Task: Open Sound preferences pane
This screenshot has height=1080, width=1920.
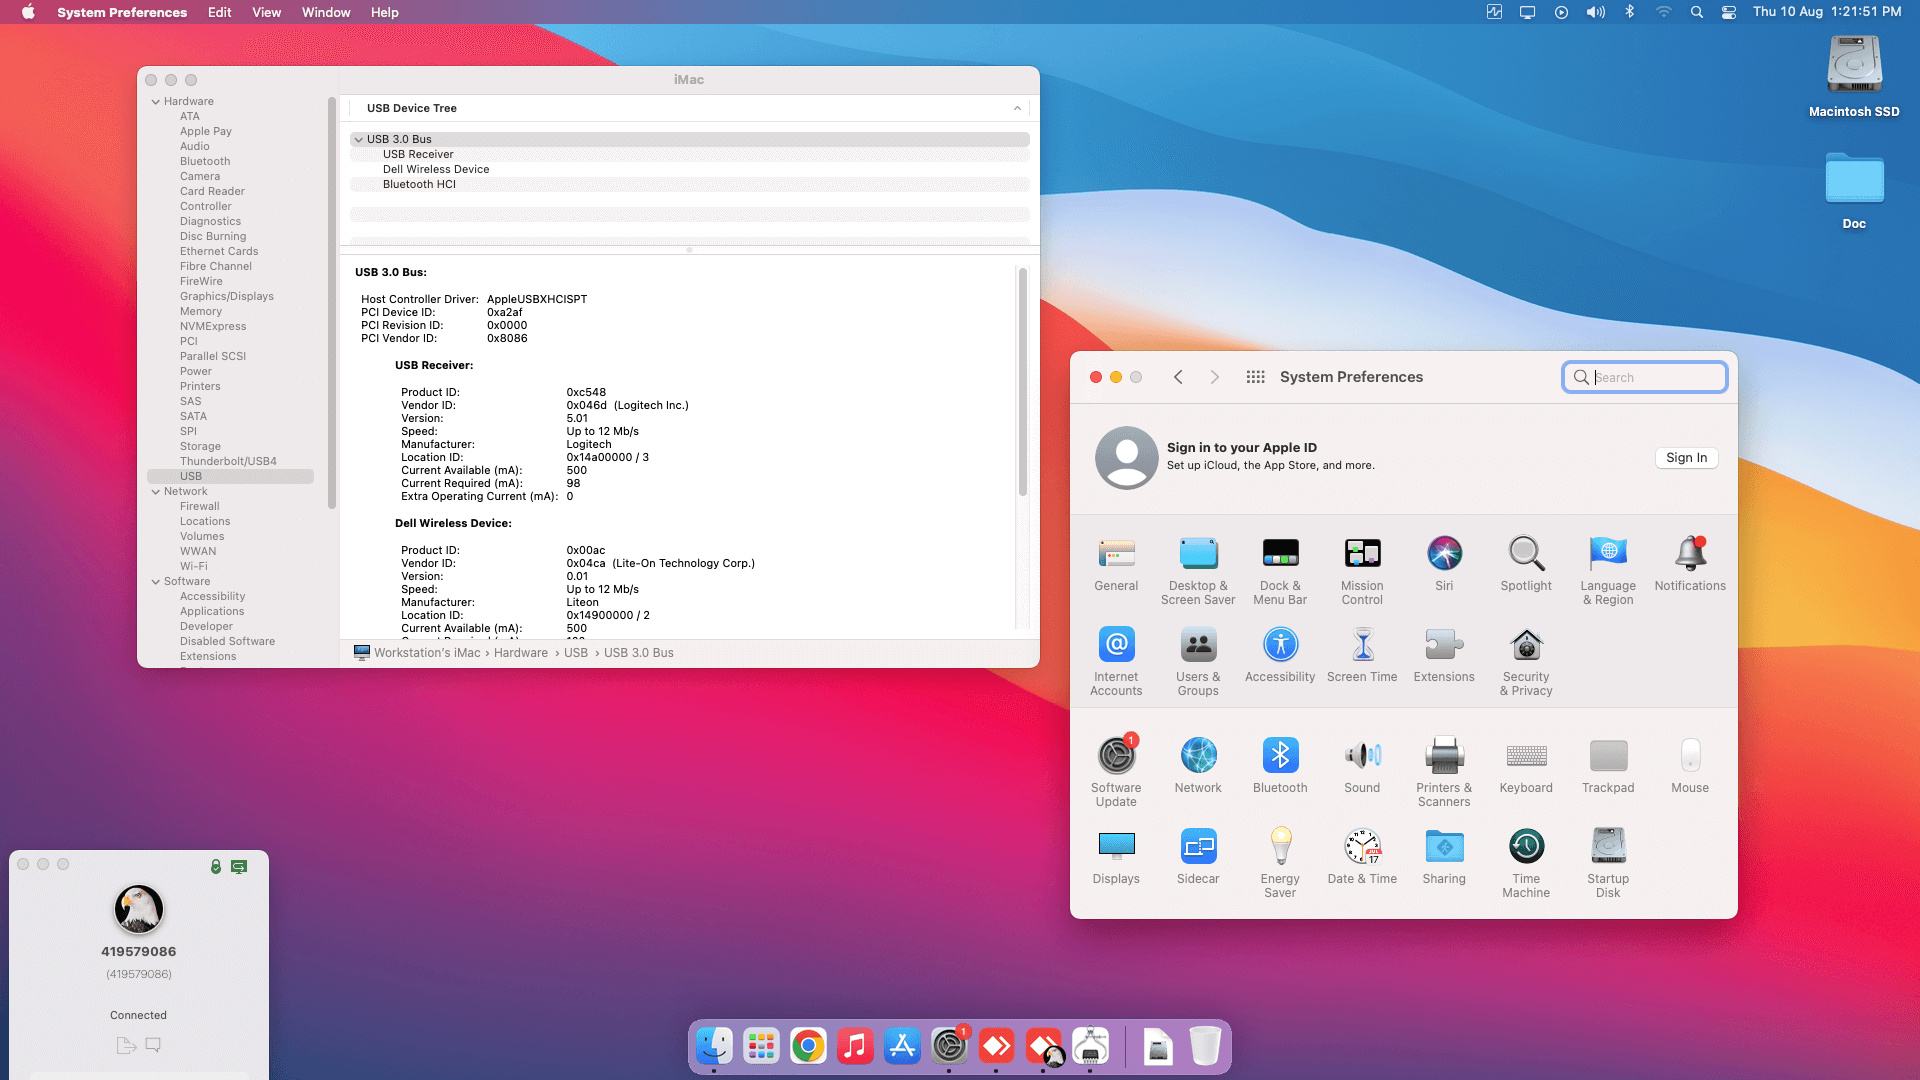Action: [x=1362, y=766]
